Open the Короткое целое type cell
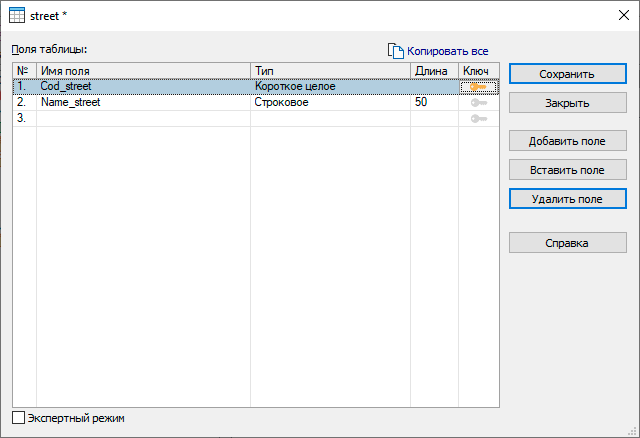 tap(329, 87)
